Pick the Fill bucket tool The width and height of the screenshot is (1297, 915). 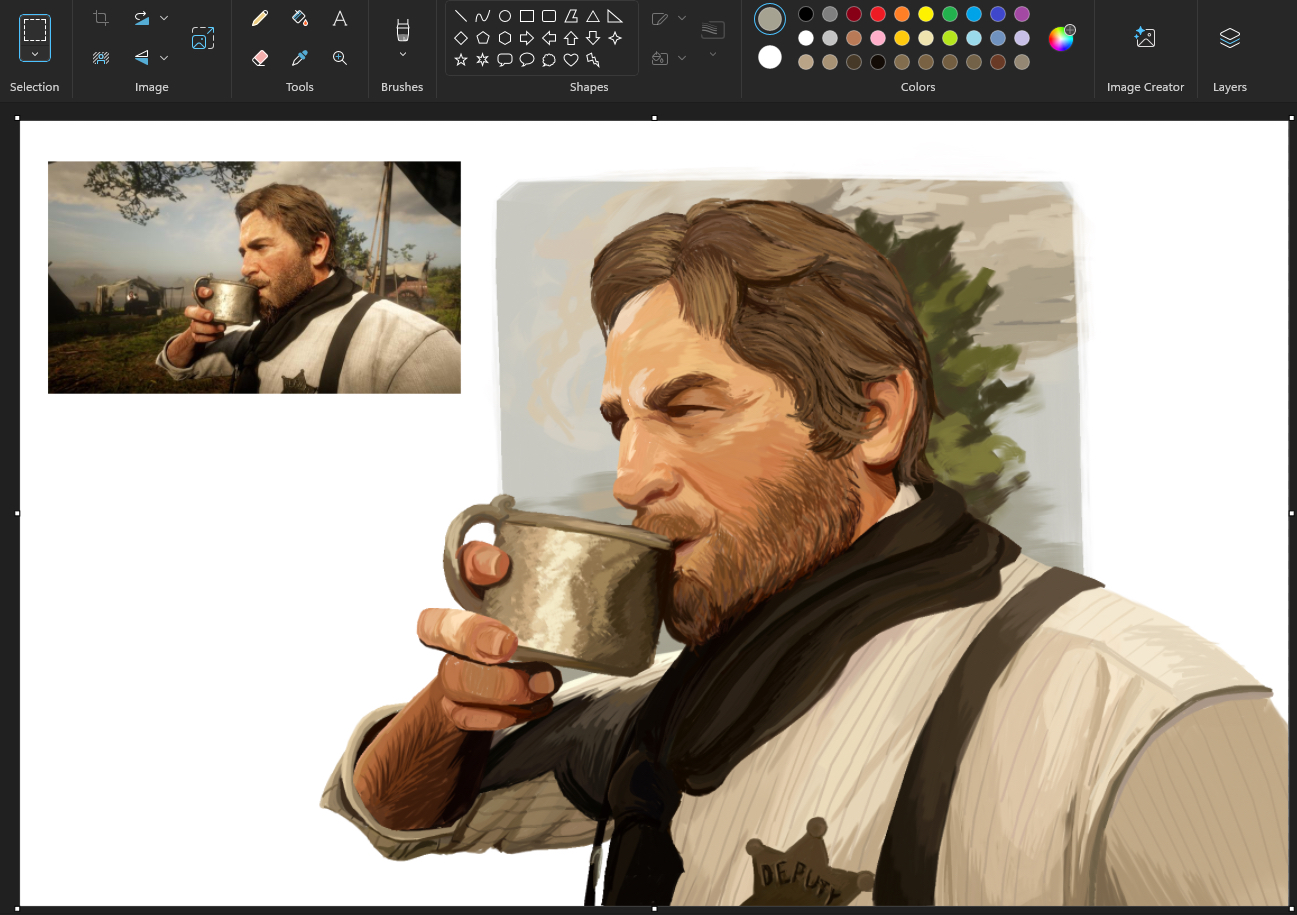click(x=300, y=18)
